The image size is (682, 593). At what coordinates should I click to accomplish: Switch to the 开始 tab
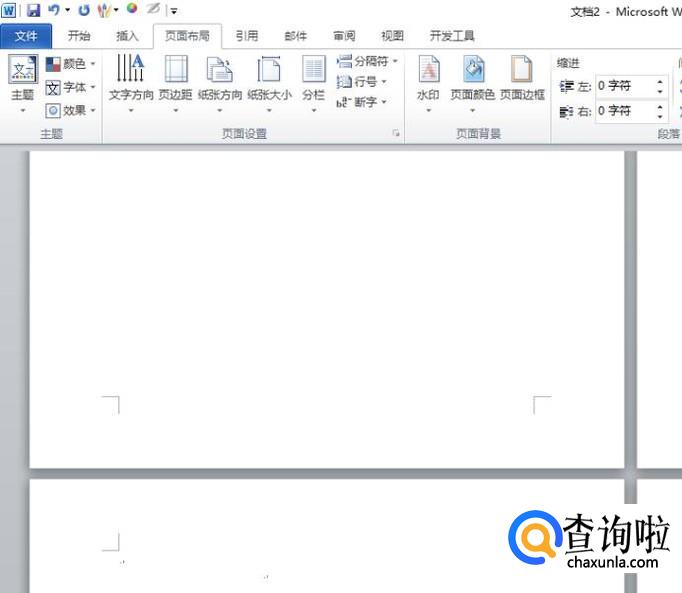(x=79, y=36)
